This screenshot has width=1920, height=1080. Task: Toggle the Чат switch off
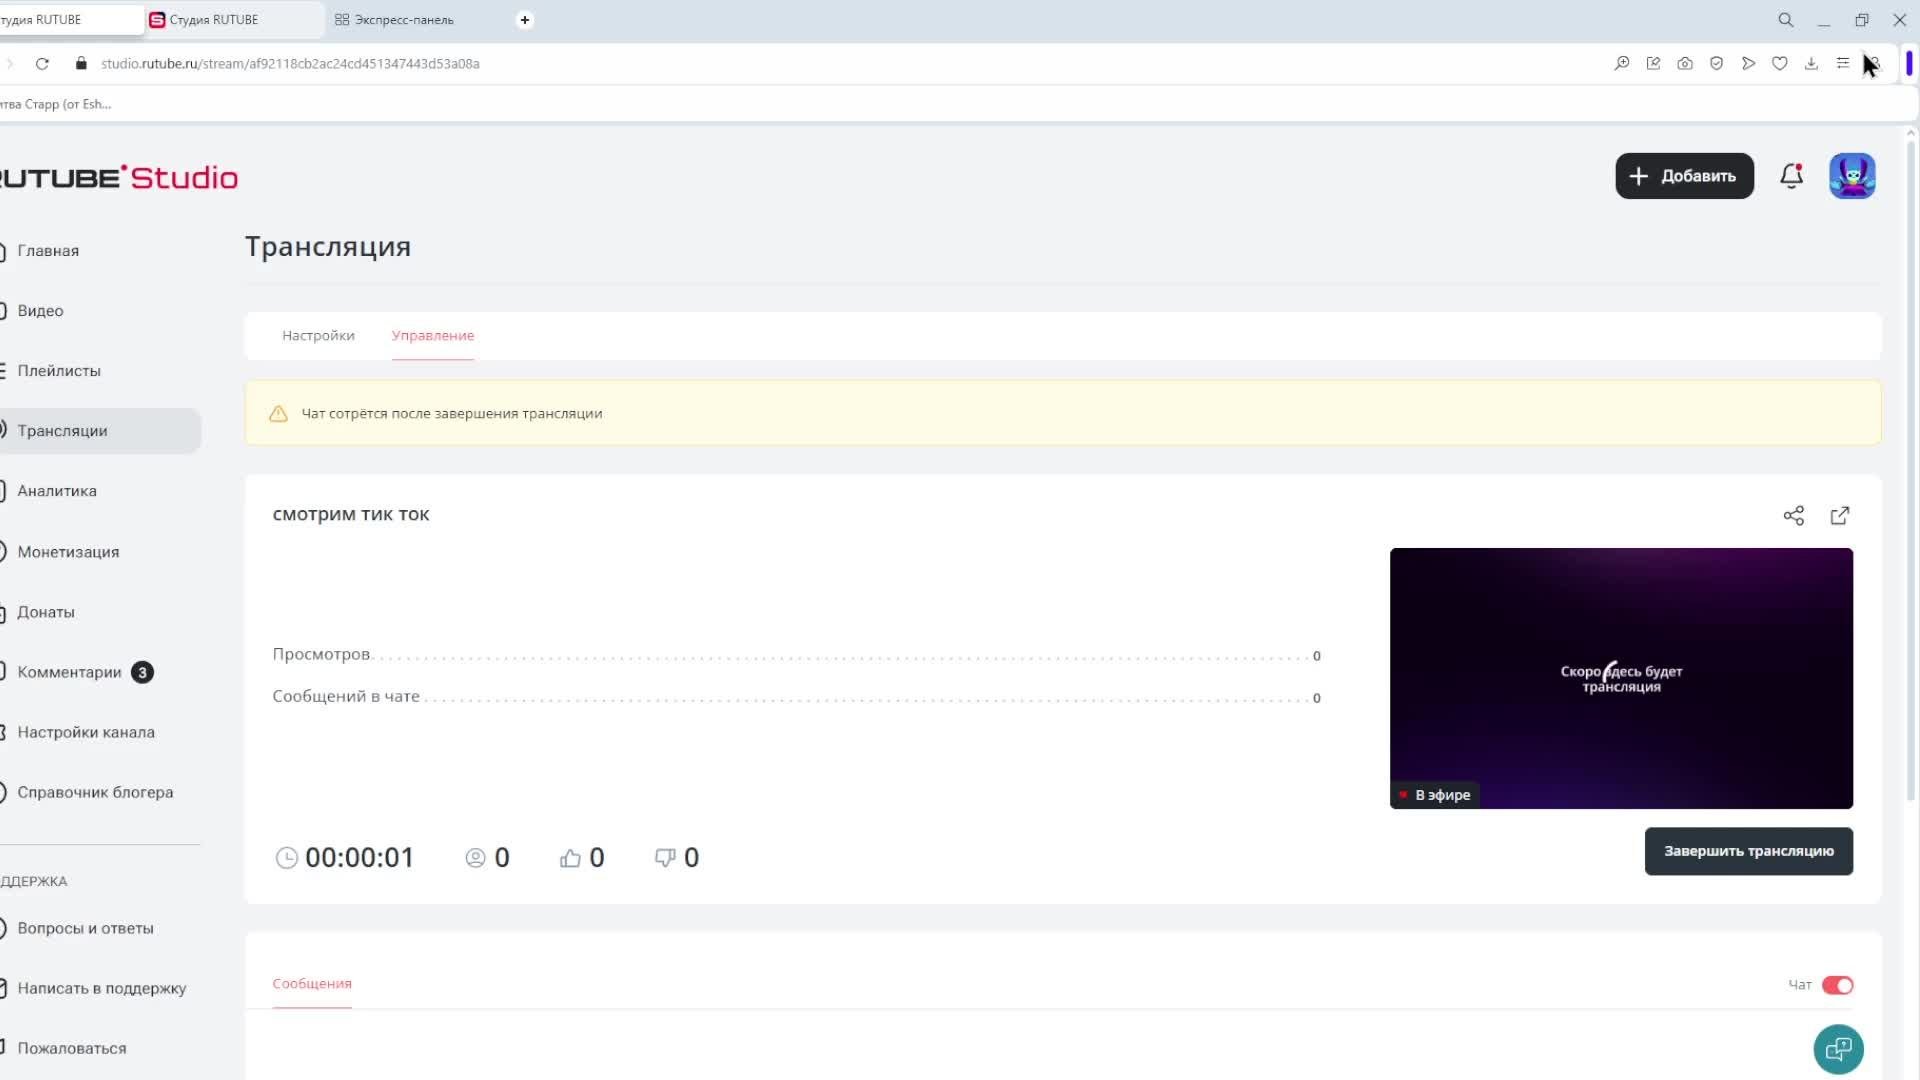tap(1837, 985)
